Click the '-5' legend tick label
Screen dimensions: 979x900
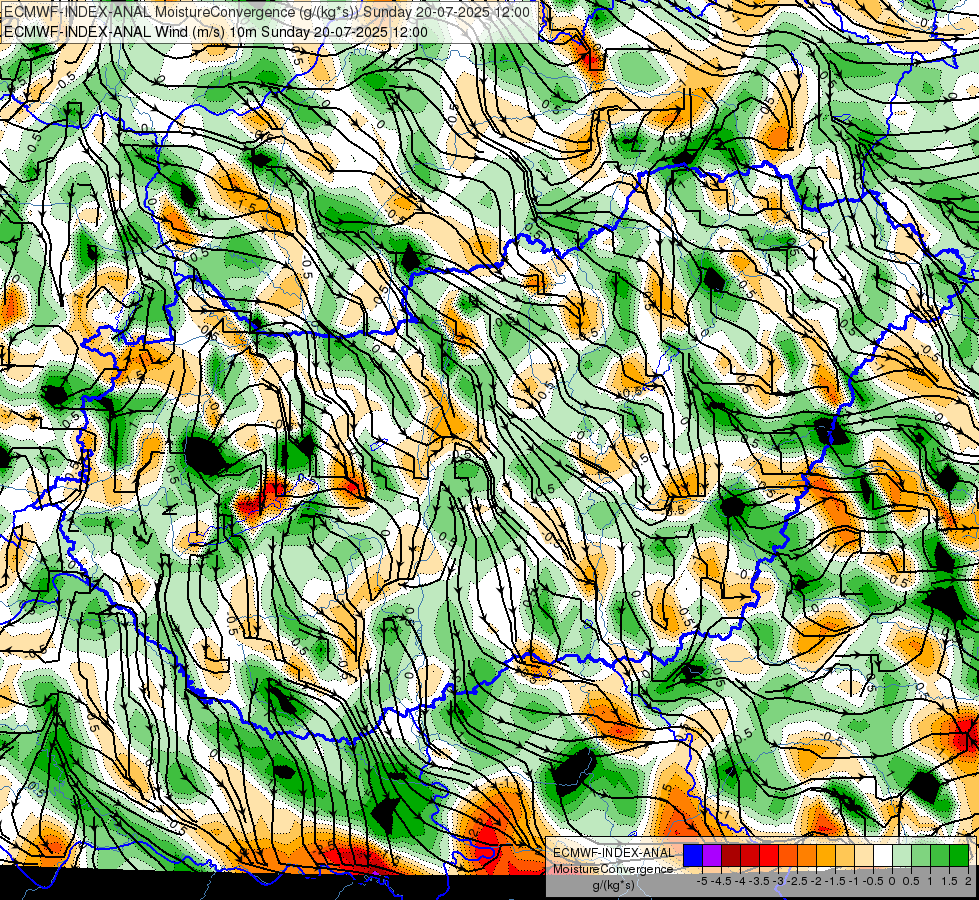pyautogui.click(x=702, y=881)
